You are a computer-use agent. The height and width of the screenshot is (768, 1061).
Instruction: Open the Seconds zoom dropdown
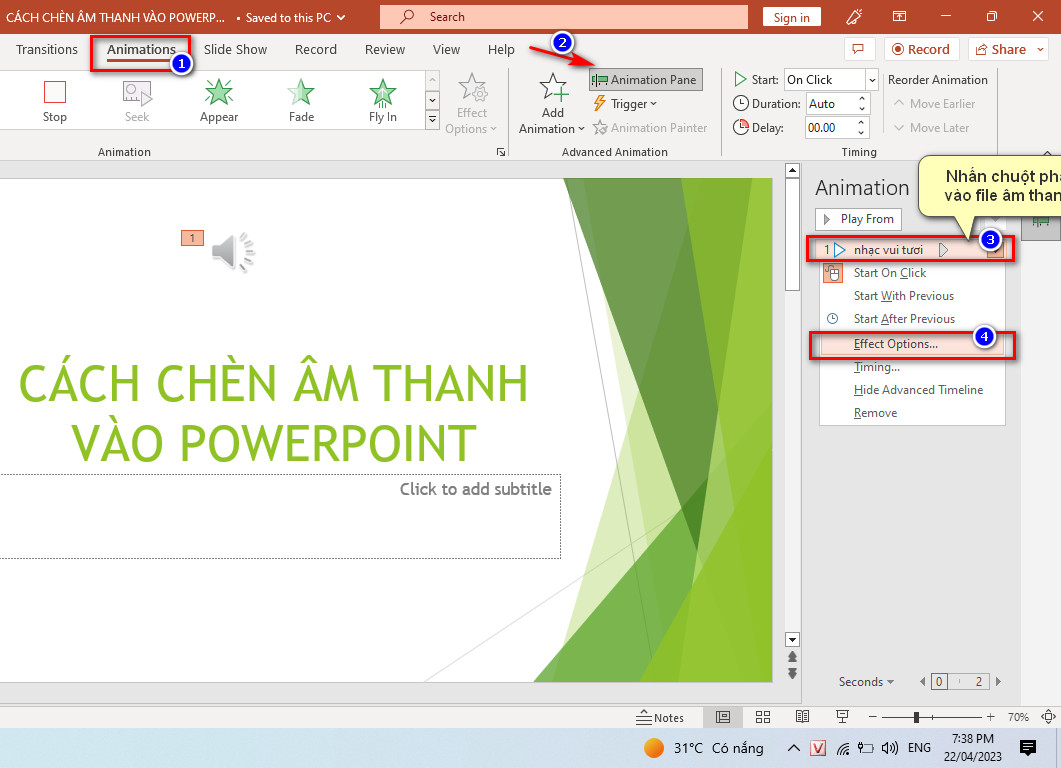click(x=866, y=681)
